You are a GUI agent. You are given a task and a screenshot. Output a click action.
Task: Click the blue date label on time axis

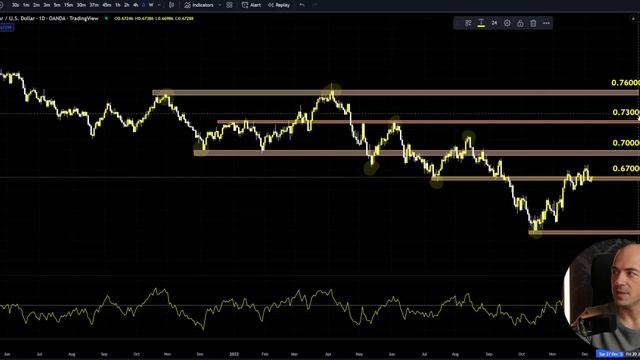pyautogui.click(x=610, y=354)
